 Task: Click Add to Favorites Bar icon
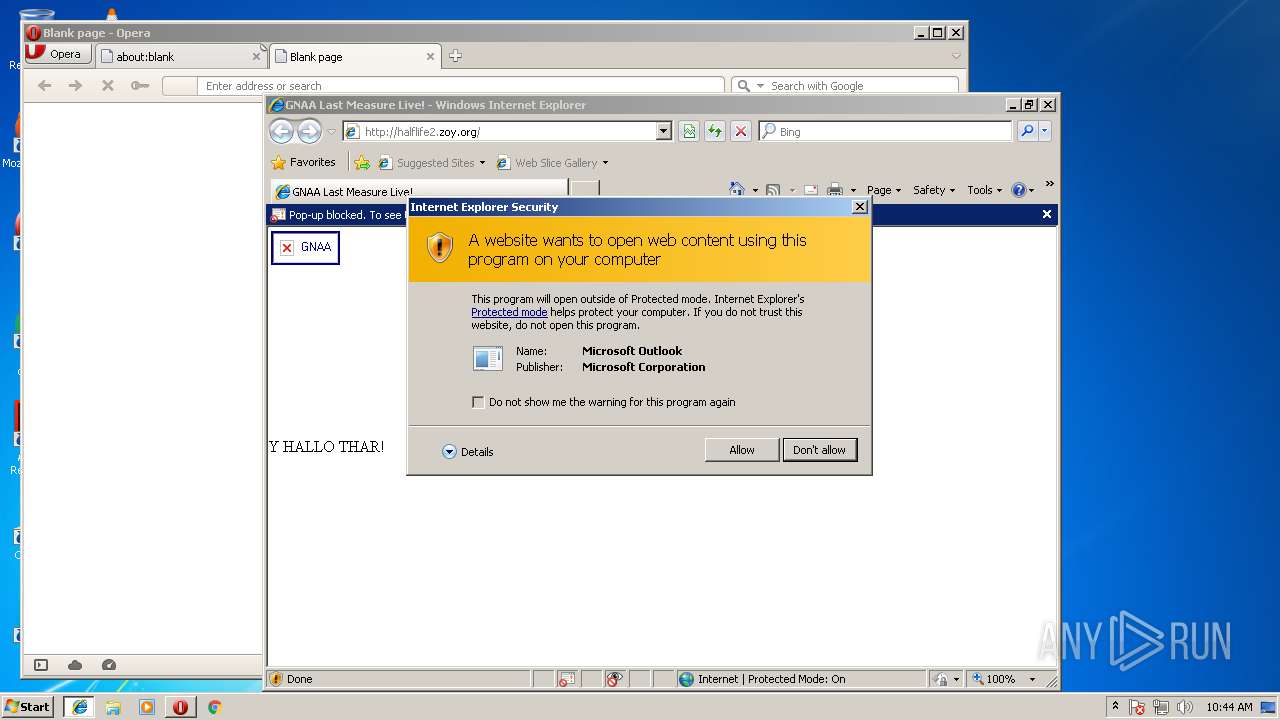(362, 163)
